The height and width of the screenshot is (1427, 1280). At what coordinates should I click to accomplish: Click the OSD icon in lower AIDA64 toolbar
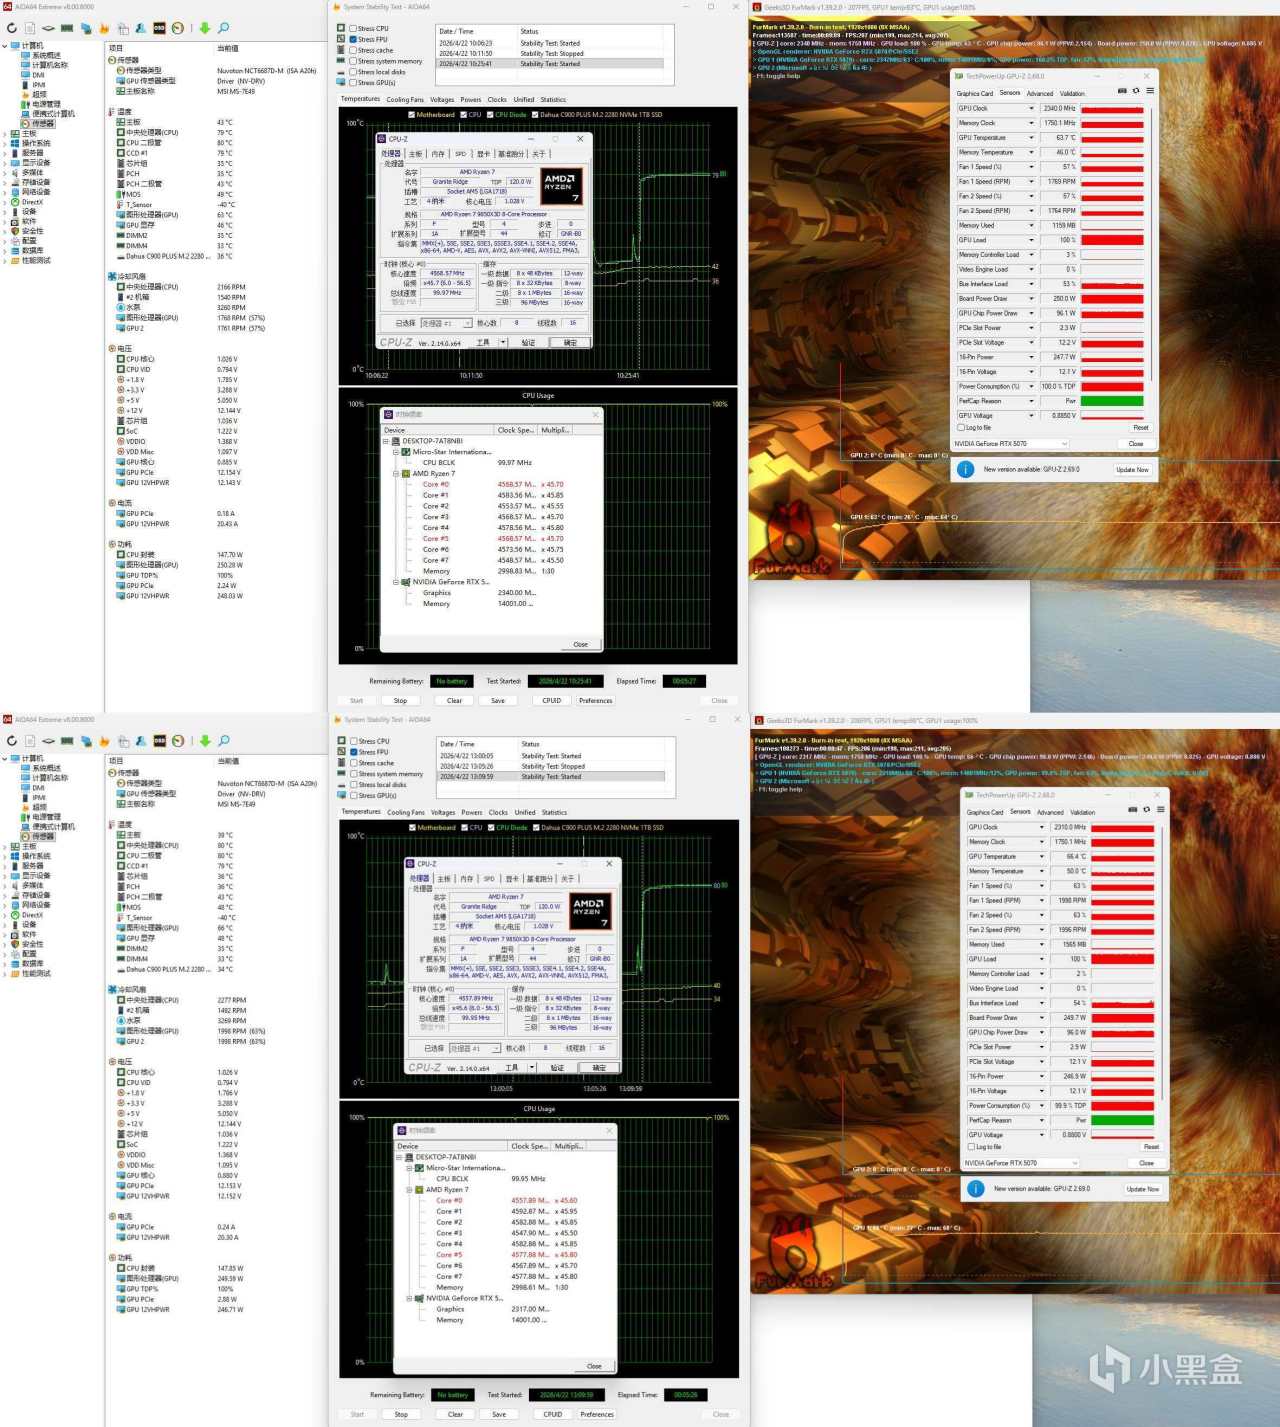[x=159, y=741]
